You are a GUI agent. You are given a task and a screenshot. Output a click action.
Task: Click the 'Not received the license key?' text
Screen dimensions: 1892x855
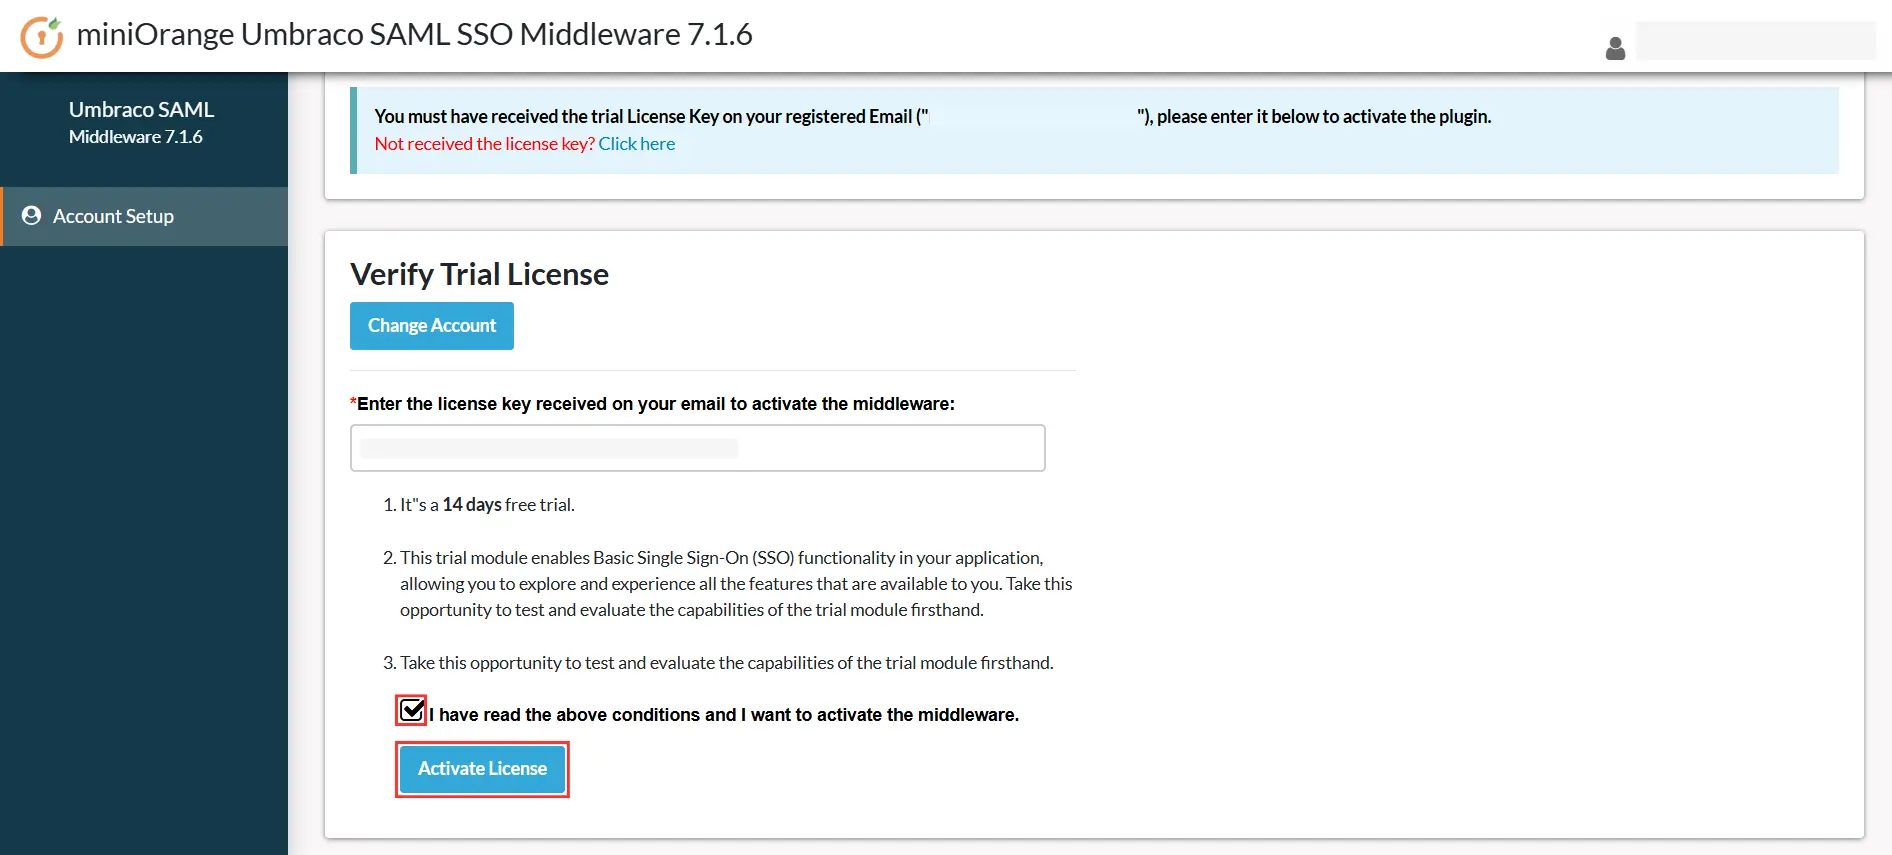pyautogui.click(x=484, y=144)
